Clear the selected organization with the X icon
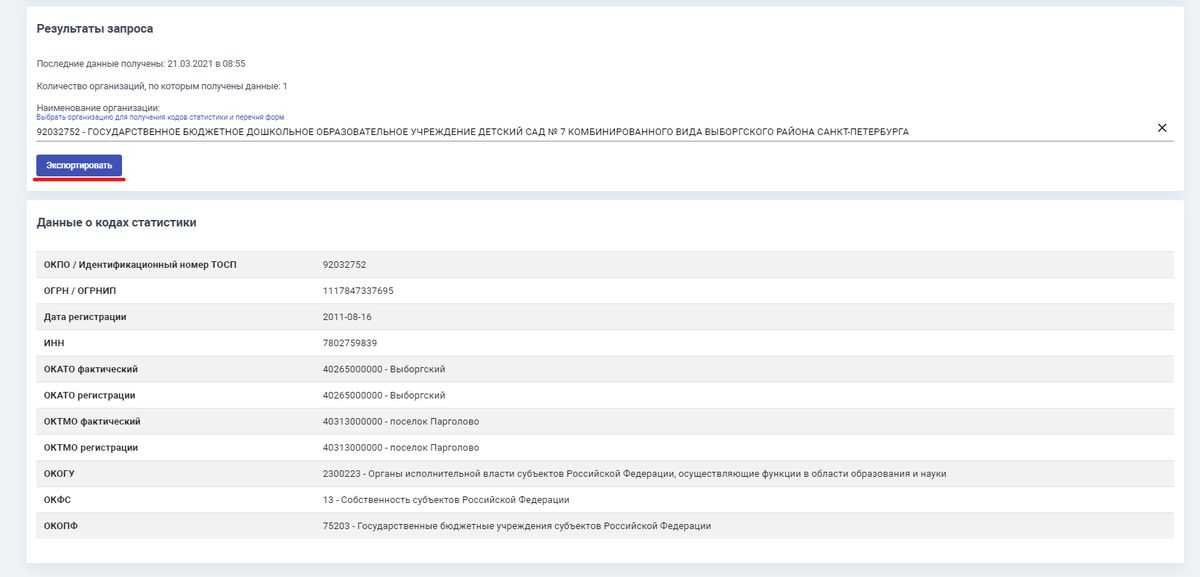1200x577 pixels. pos(1162,128)
